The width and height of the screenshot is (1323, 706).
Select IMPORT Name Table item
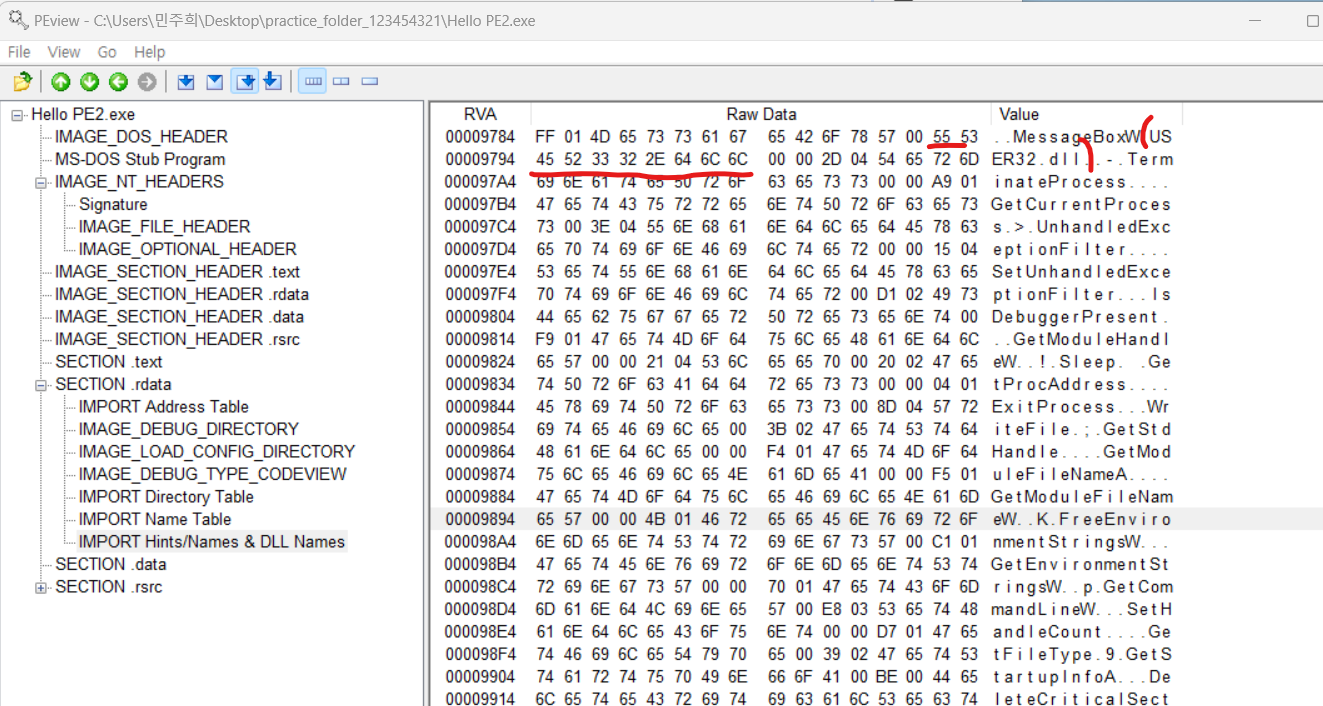[155, 519]
